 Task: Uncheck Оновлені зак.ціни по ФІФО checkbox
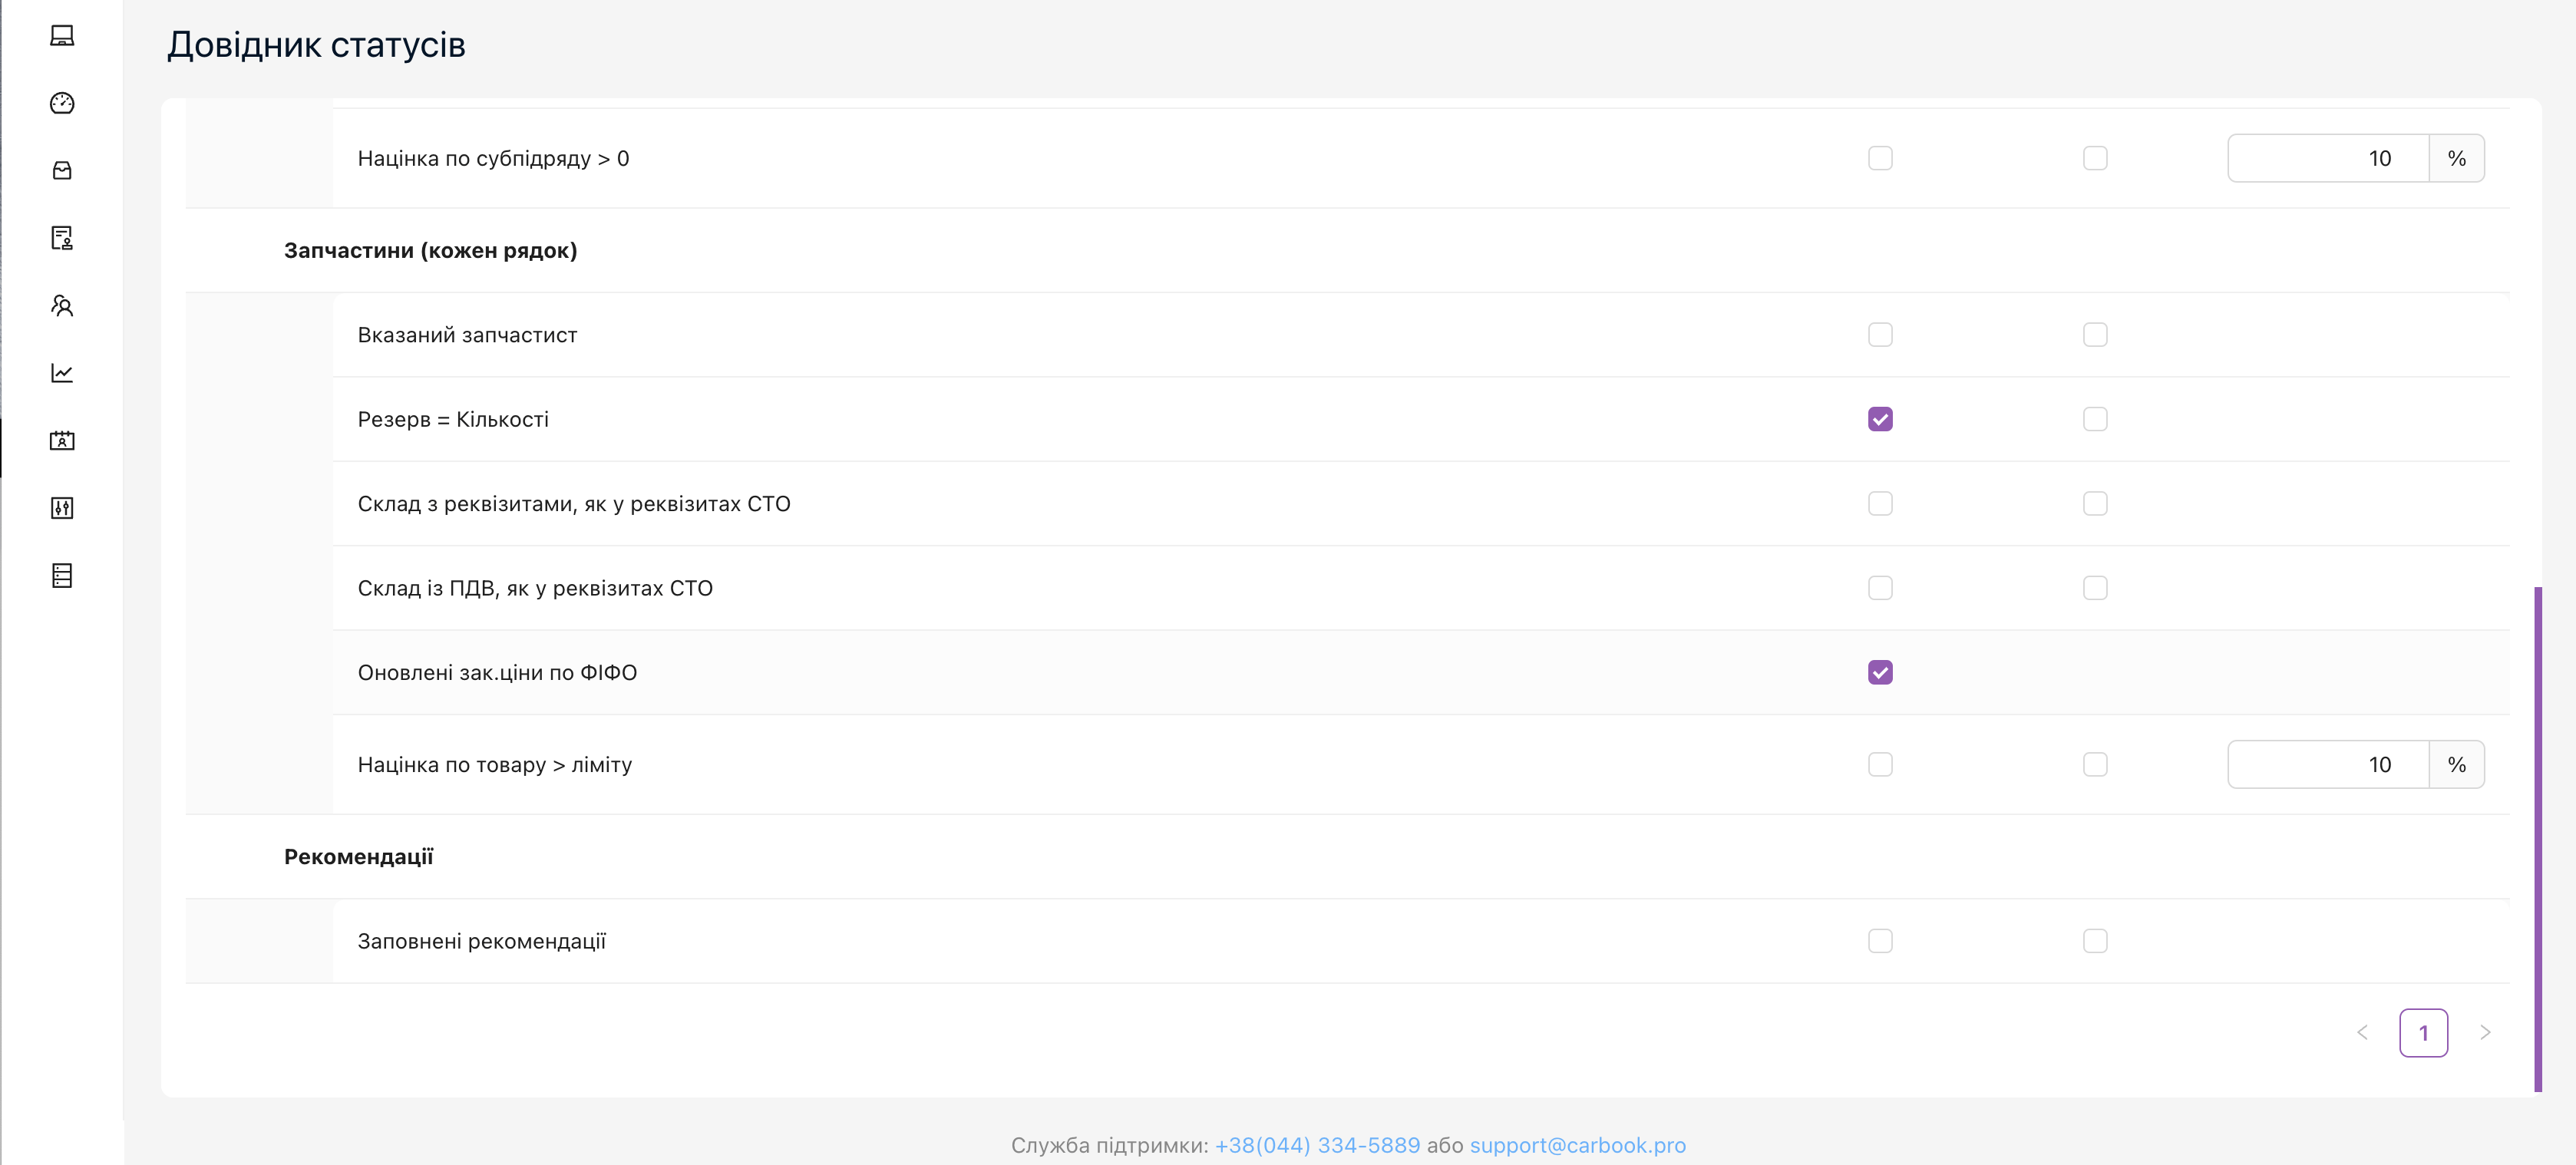(1880, 673)
